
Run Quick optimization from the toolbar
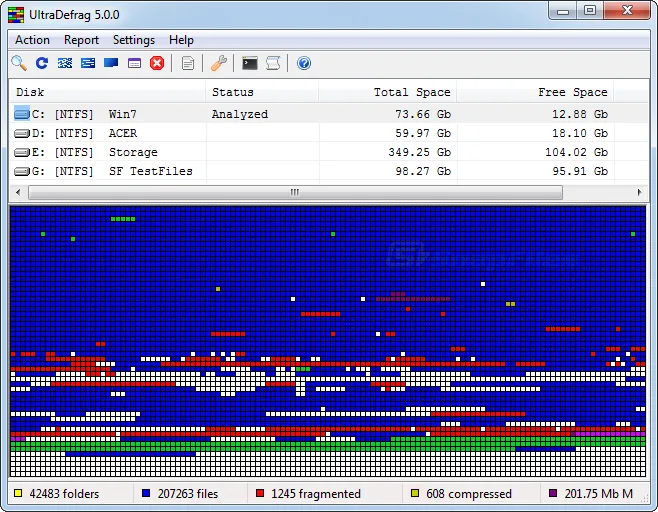tap(88, 63)
